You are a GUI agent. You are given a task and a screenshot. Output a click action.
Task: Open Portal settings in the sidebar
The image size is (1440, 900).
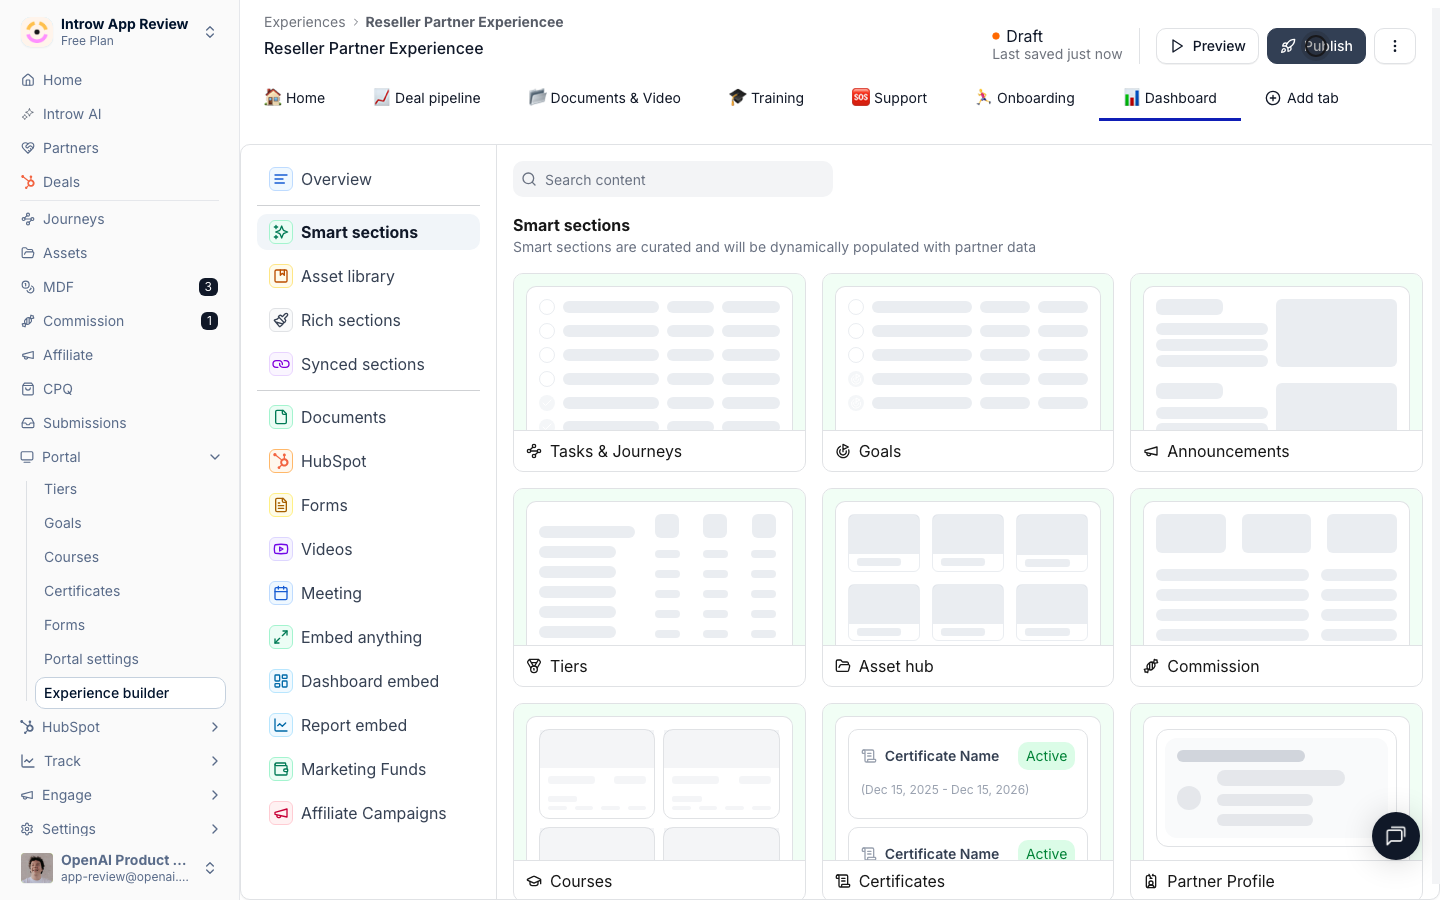(91, 659)
